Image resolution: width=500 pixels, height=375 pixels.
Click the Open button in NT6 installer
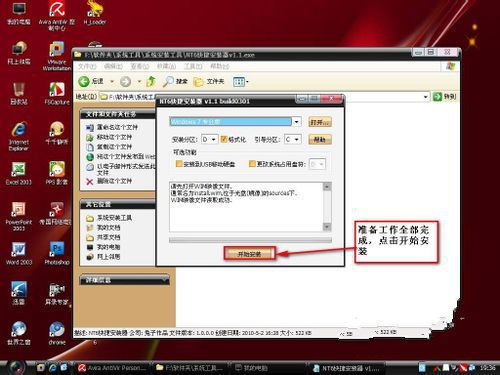coord(320,122)
